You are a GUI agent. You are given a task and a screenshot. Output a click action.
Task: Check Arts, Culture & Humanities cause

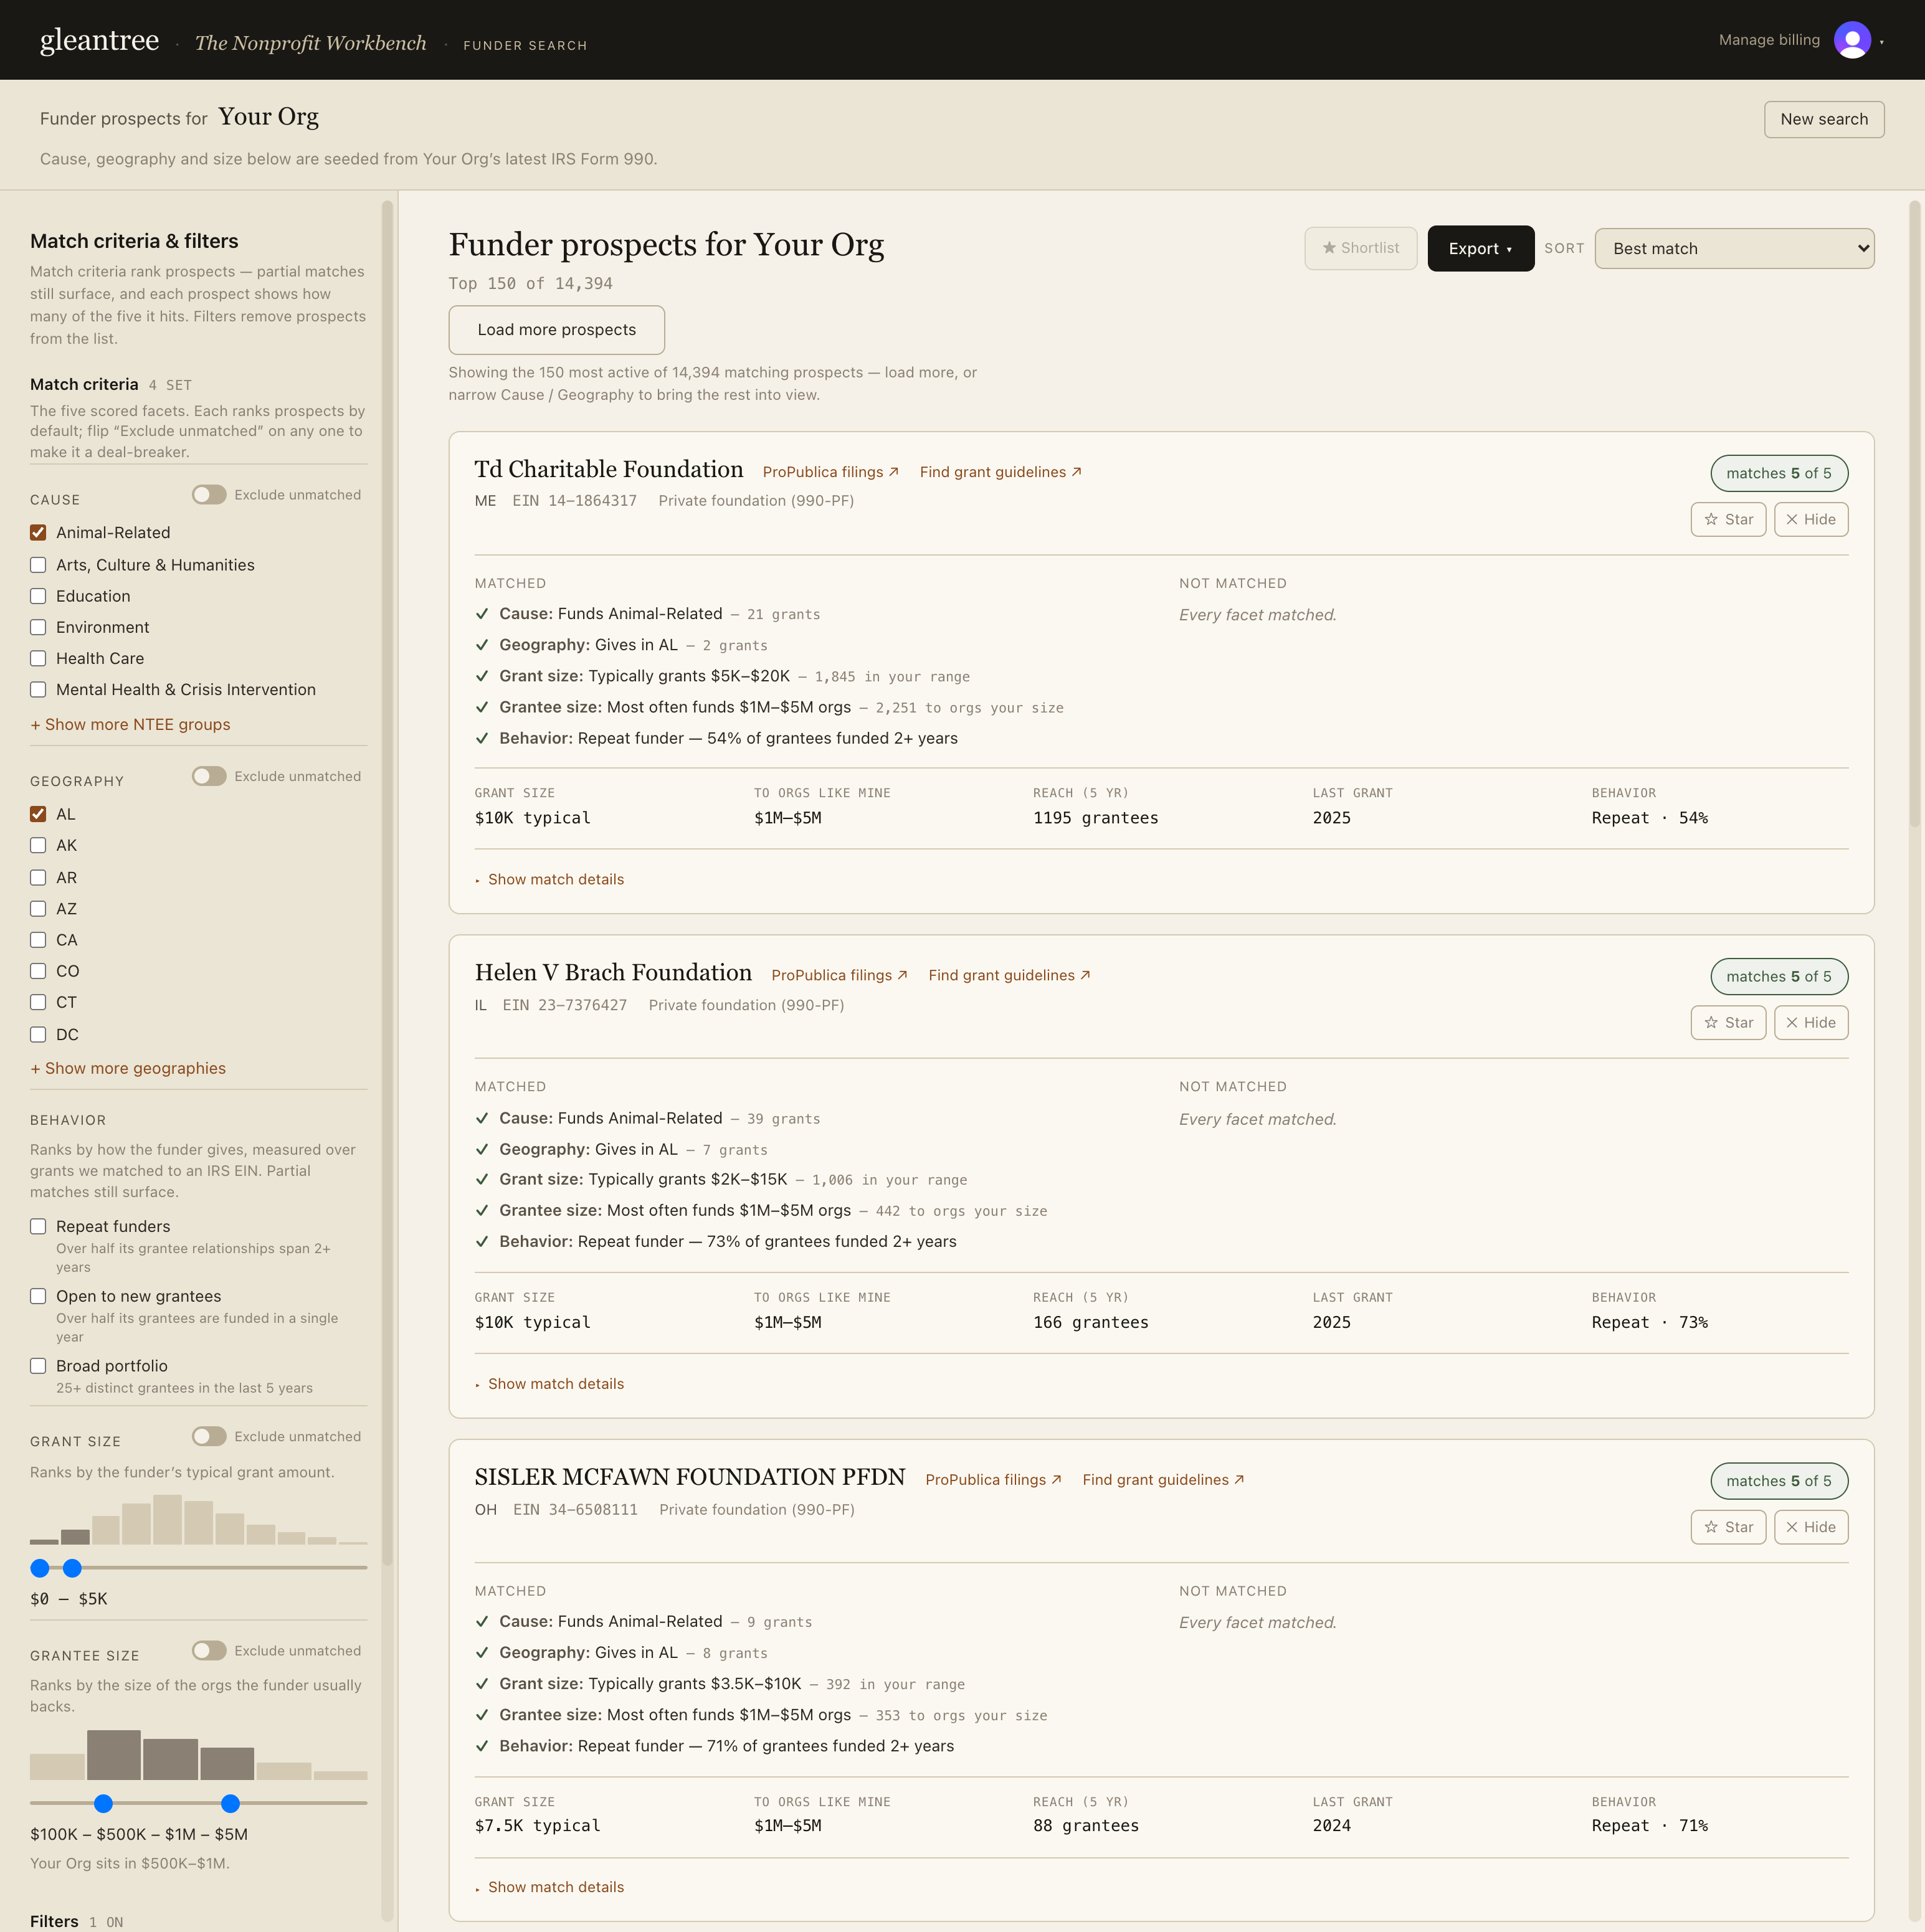[x=38, y=565]
